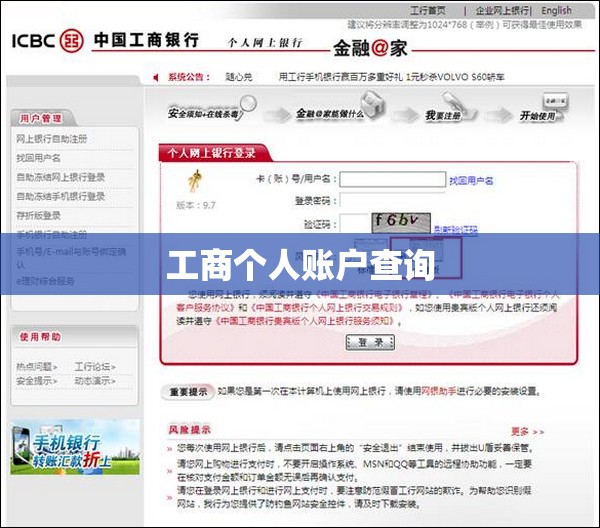Open VOLVO S60 mobile banking announcement

coord(391,77)
